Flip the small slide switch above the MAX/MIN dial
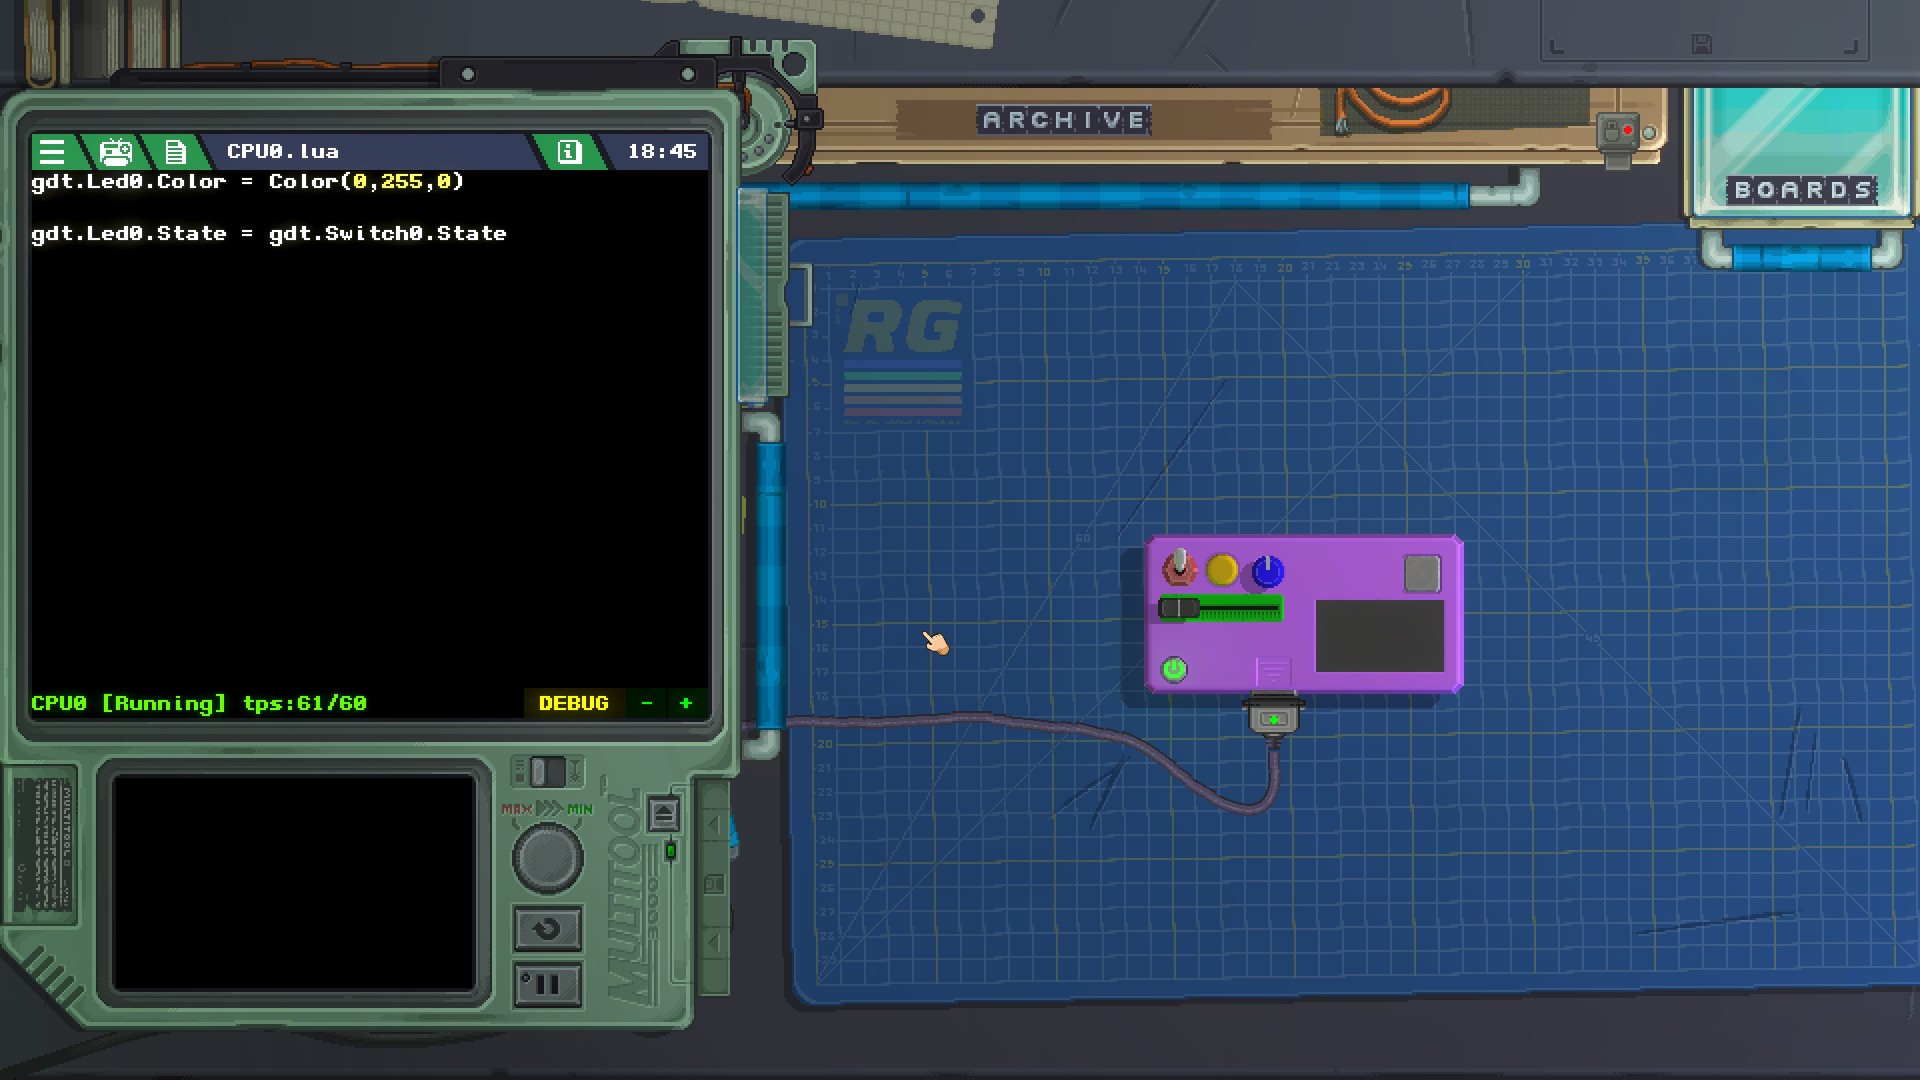Screen dimensions: 1920x1080 point(547,771)
